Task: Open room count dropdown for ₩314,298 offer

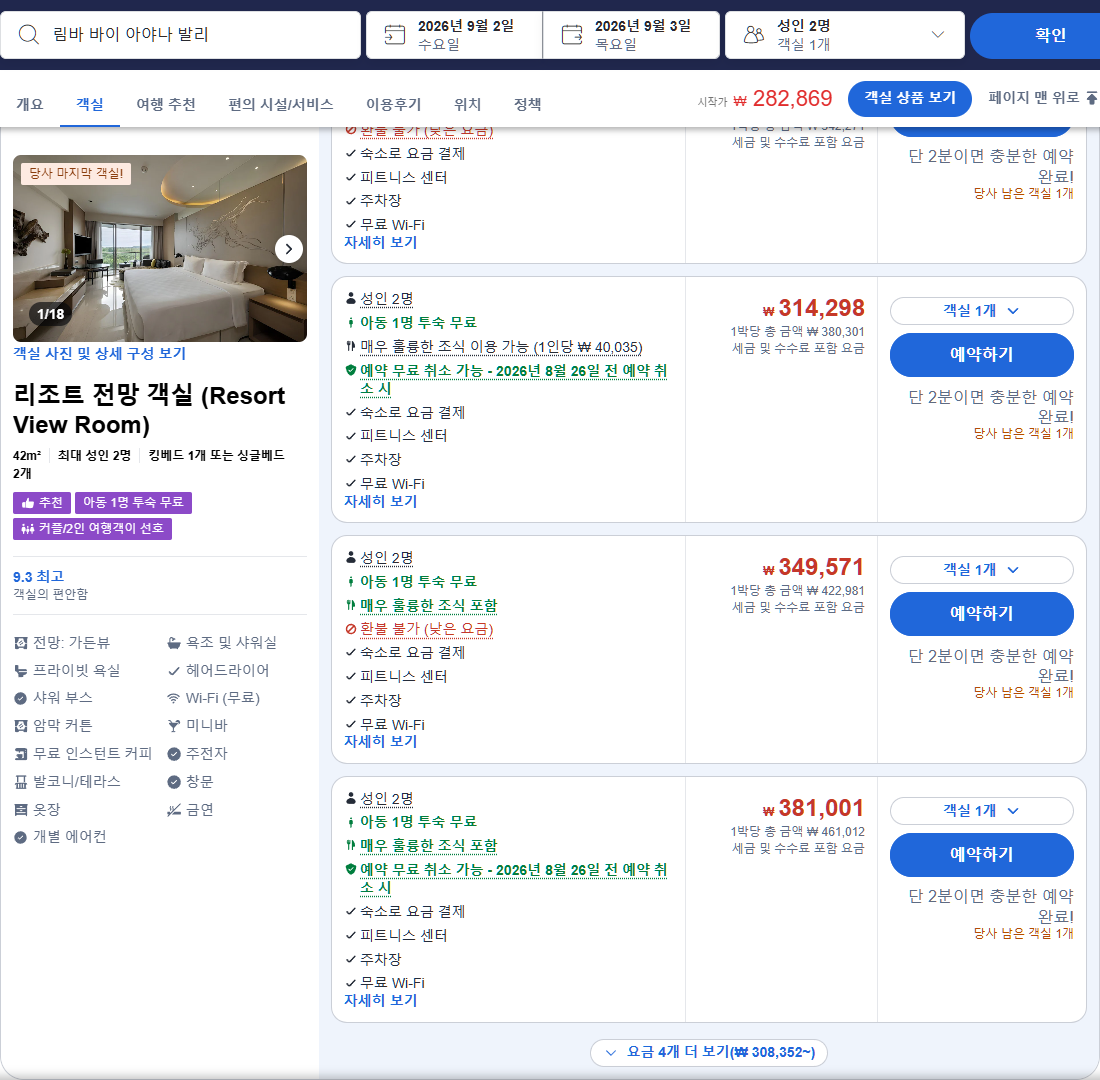Action: [981, 311]
